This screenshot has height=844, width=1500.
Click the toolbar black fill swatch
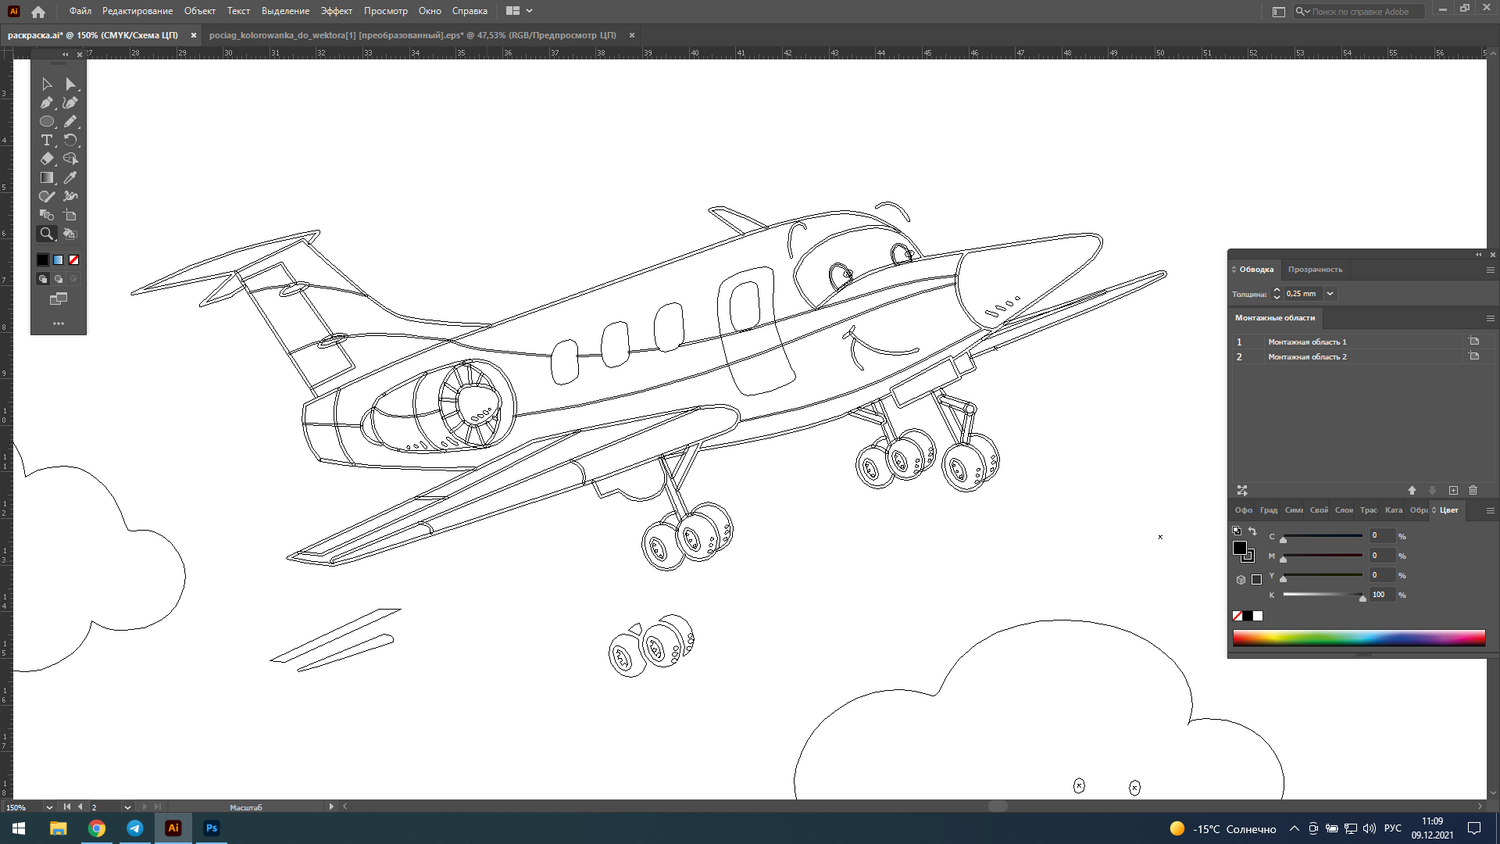(x=43, y=260)
